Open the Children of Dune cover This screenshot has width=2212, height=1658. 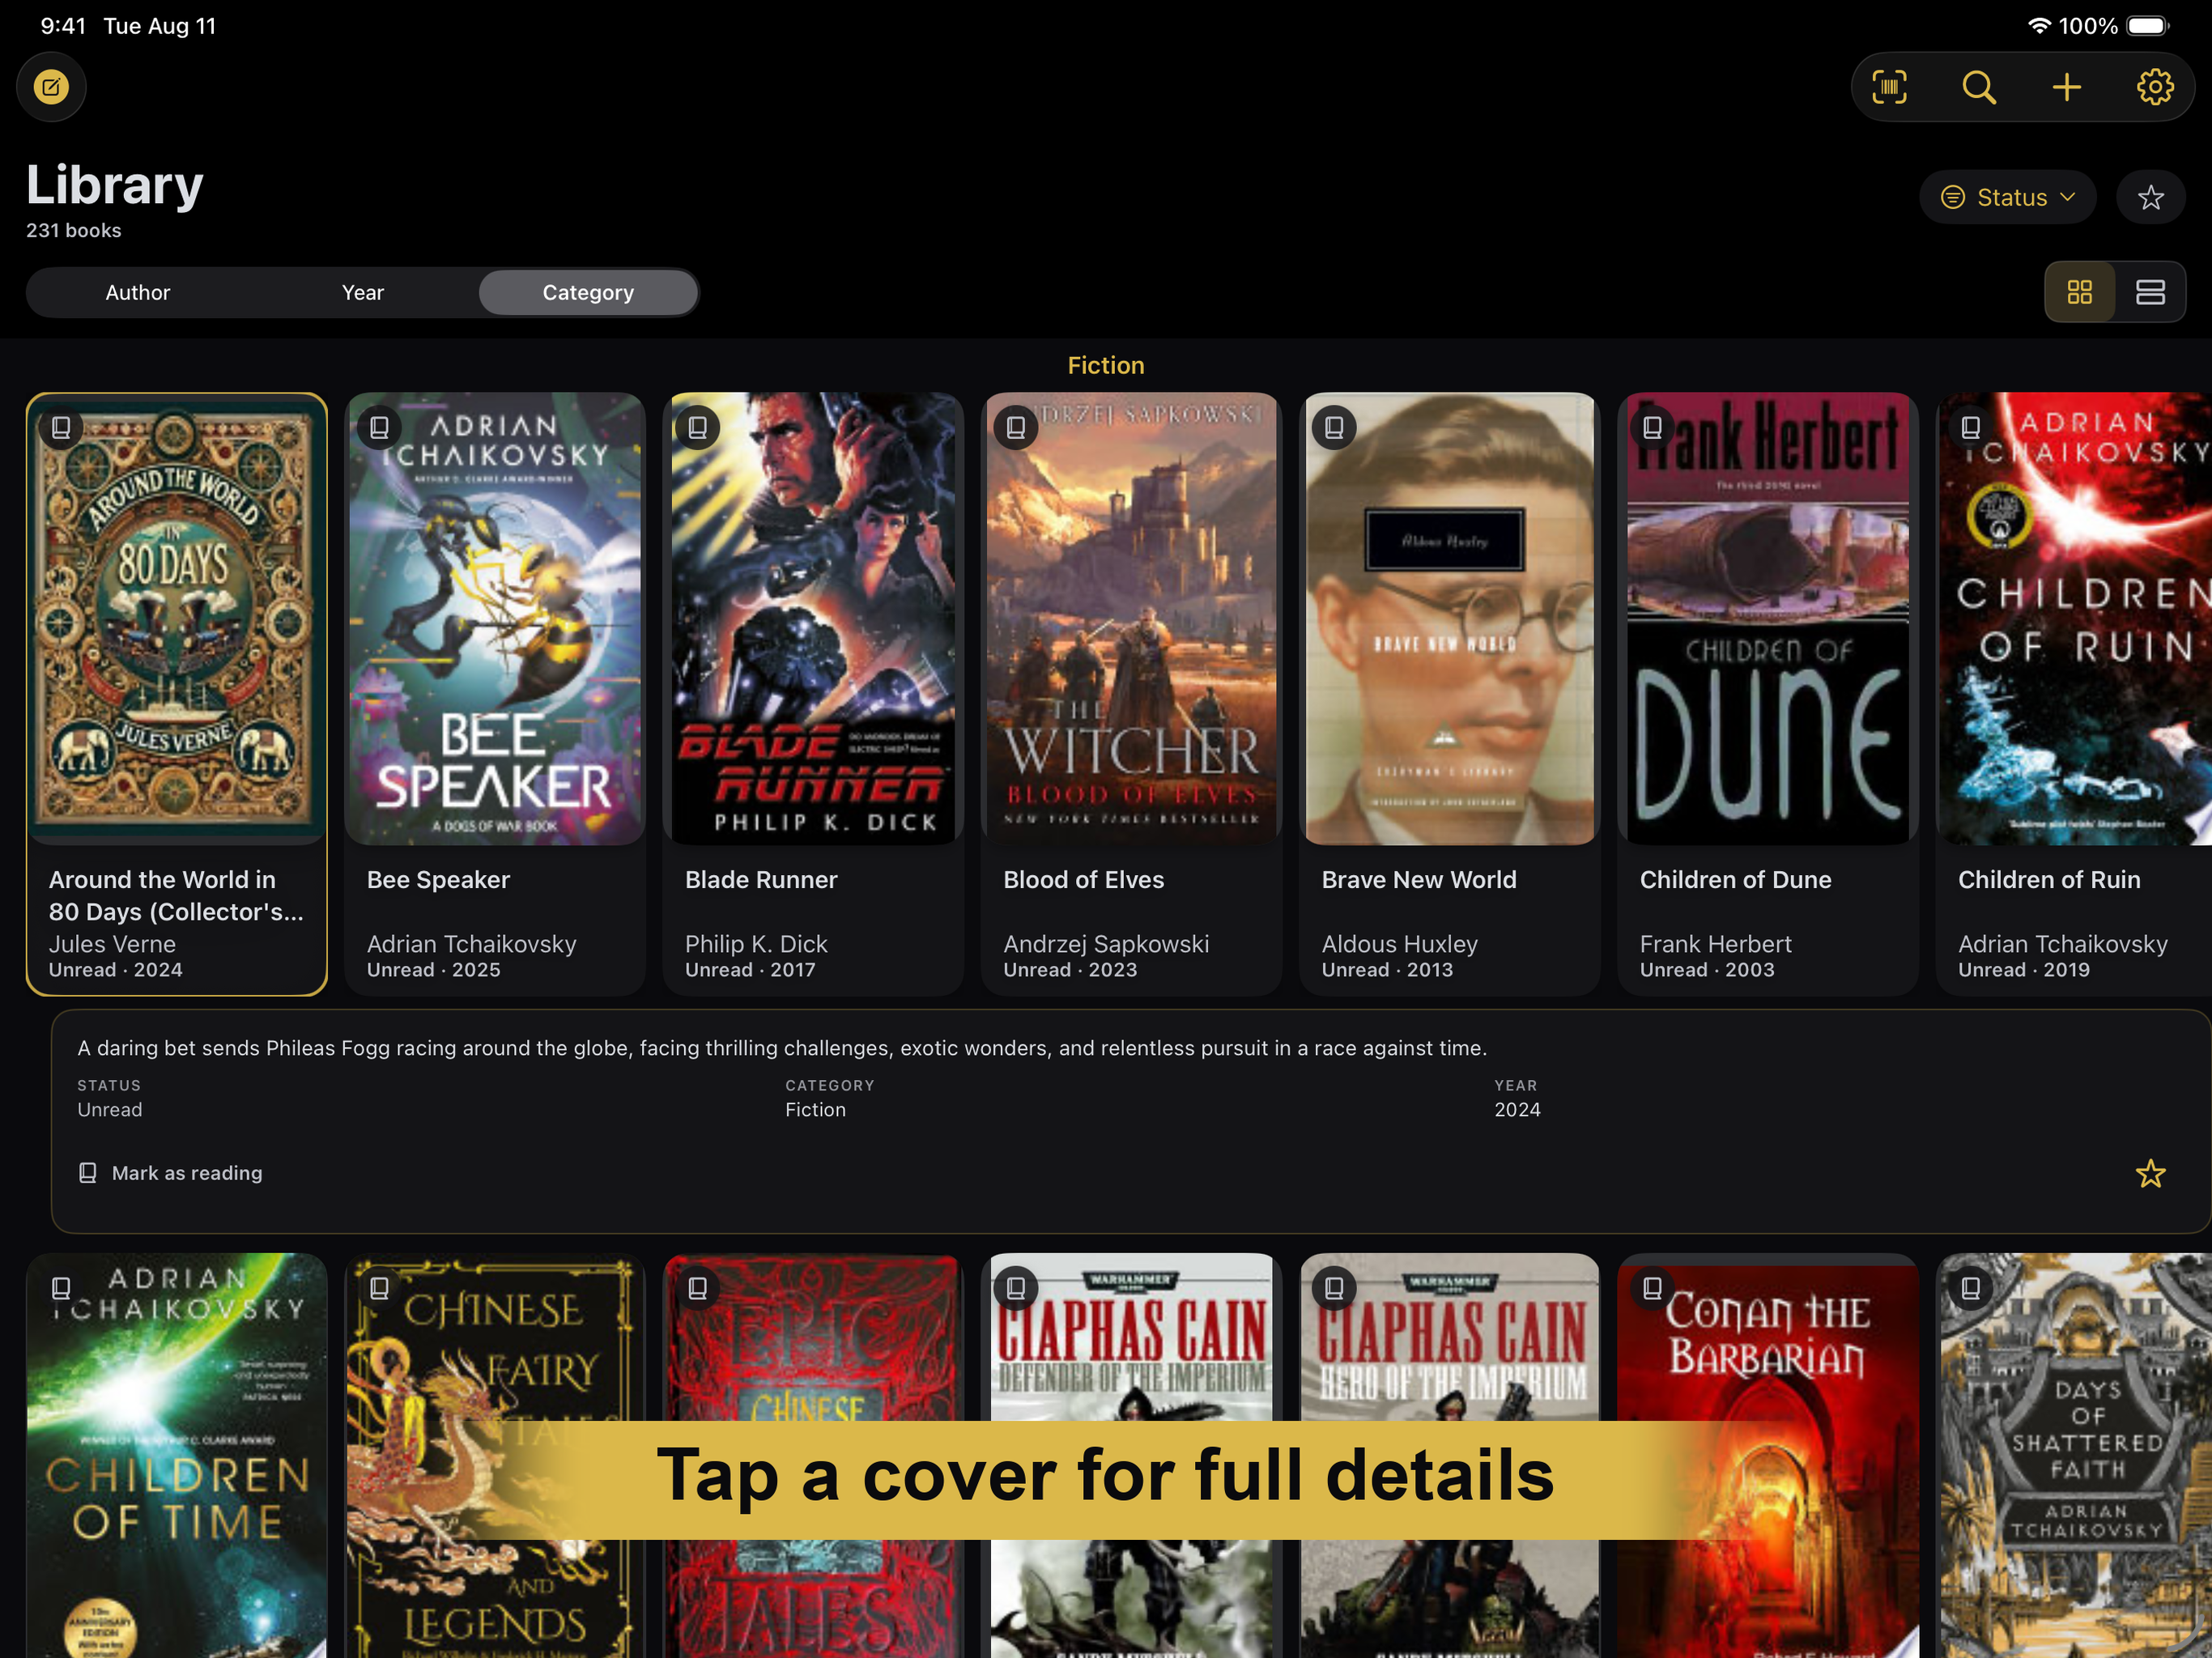coord(1767,619)
